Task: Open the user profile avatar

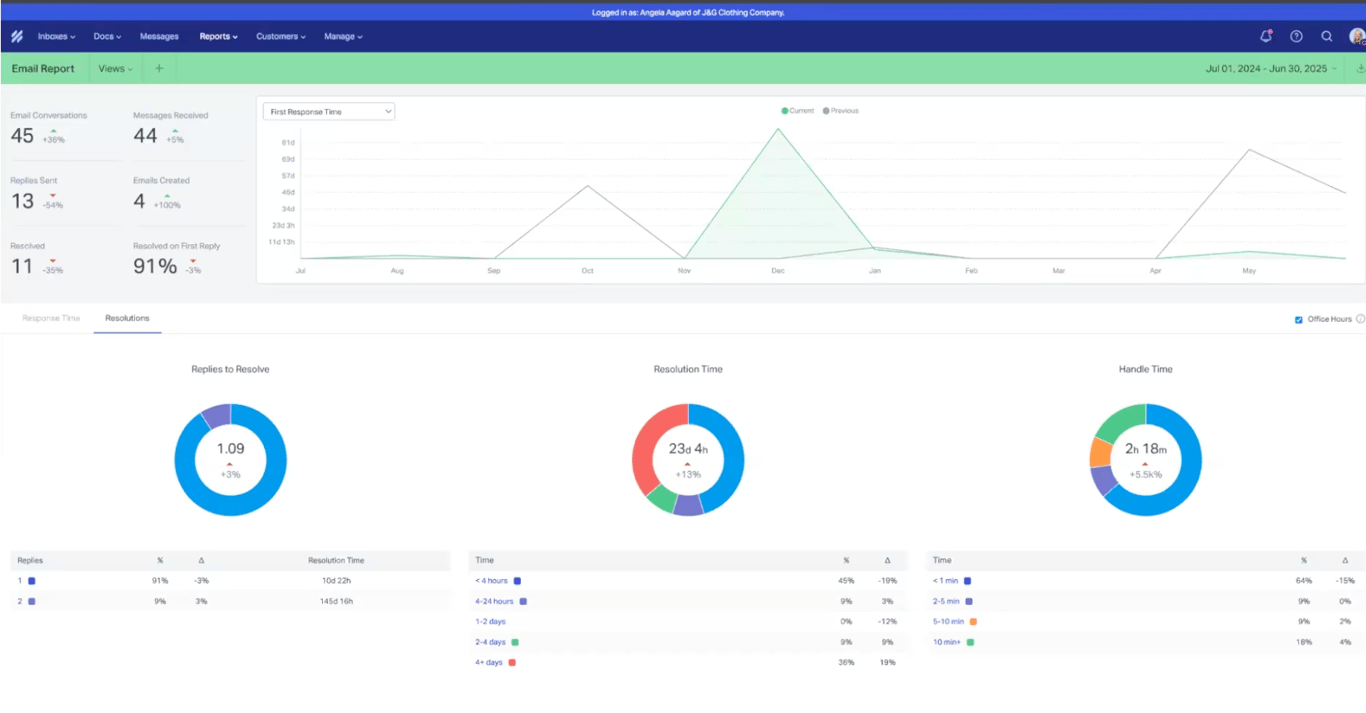Action: click(1357, 36)
